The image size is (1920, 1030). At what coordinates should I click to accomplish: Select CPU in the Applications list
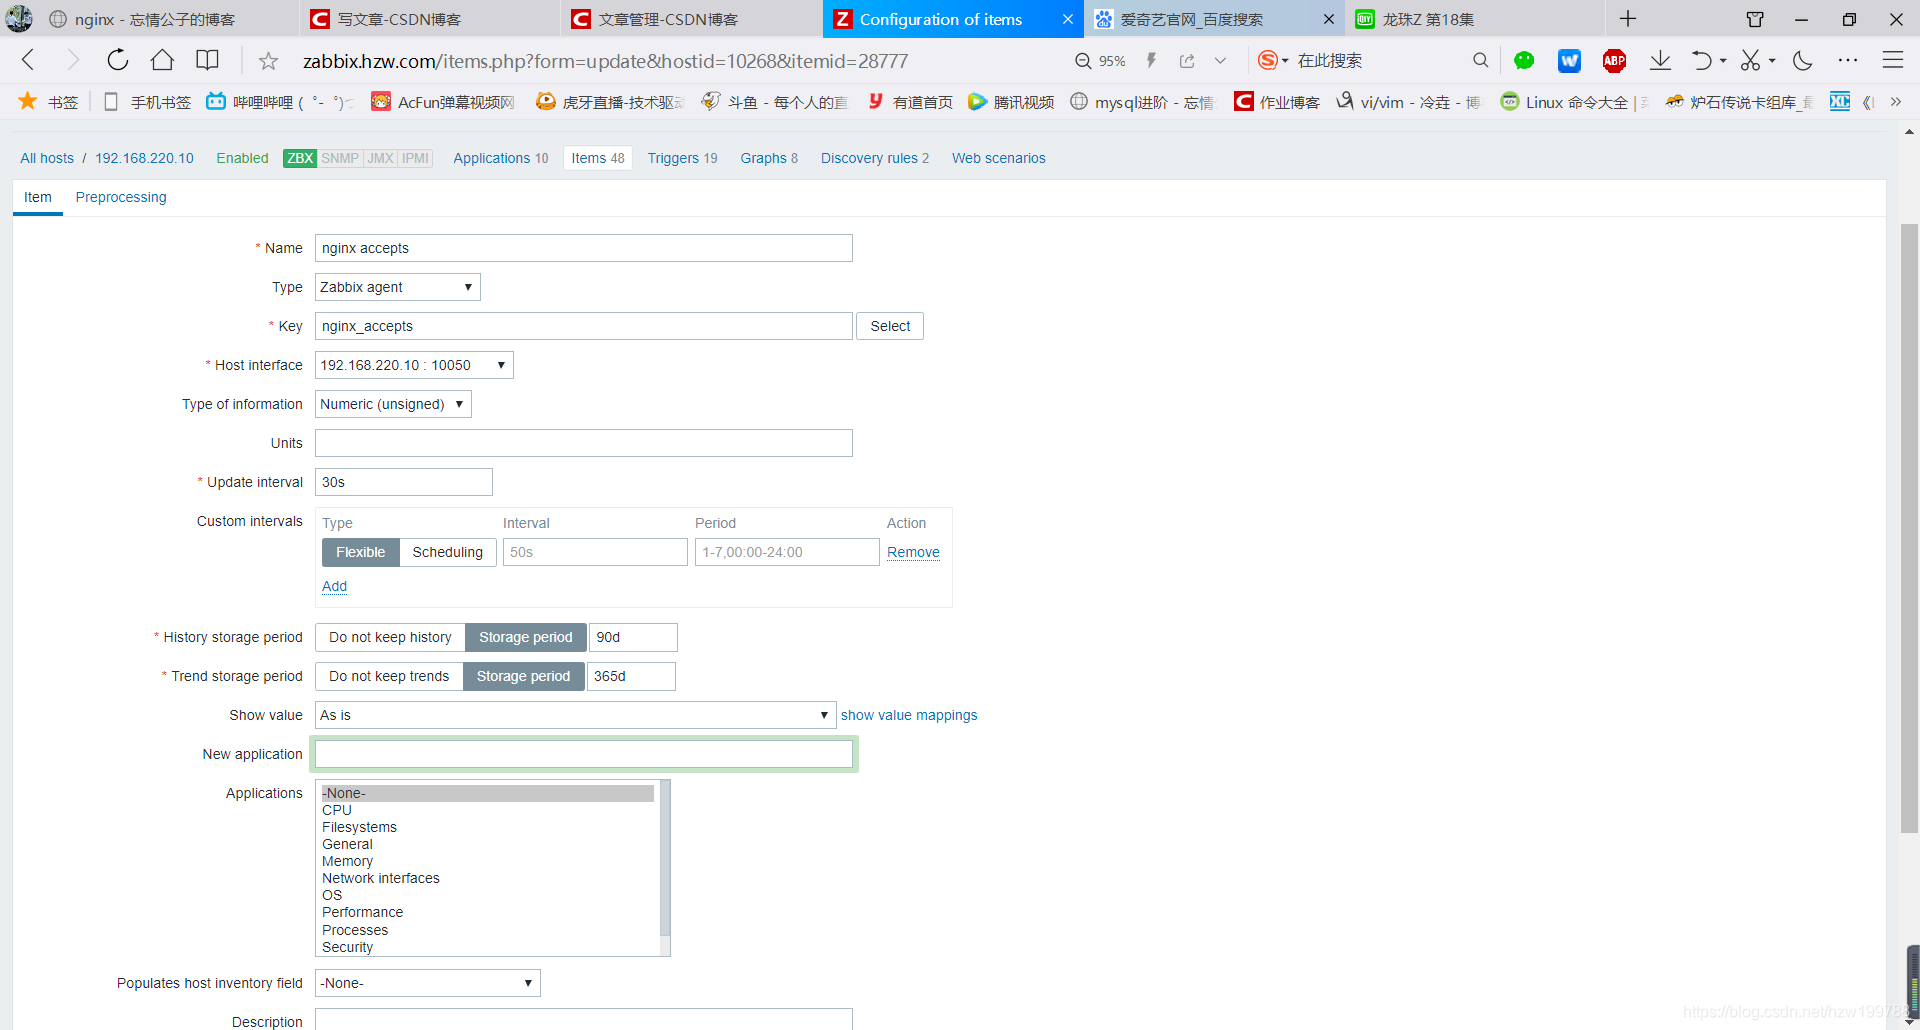pos(336,810)
